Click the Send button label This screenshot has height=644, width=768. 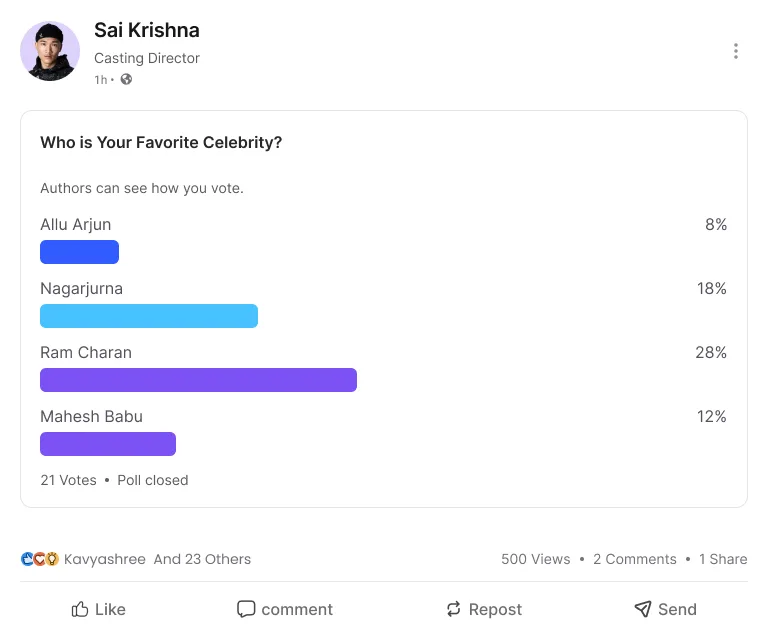click(677, 609)
